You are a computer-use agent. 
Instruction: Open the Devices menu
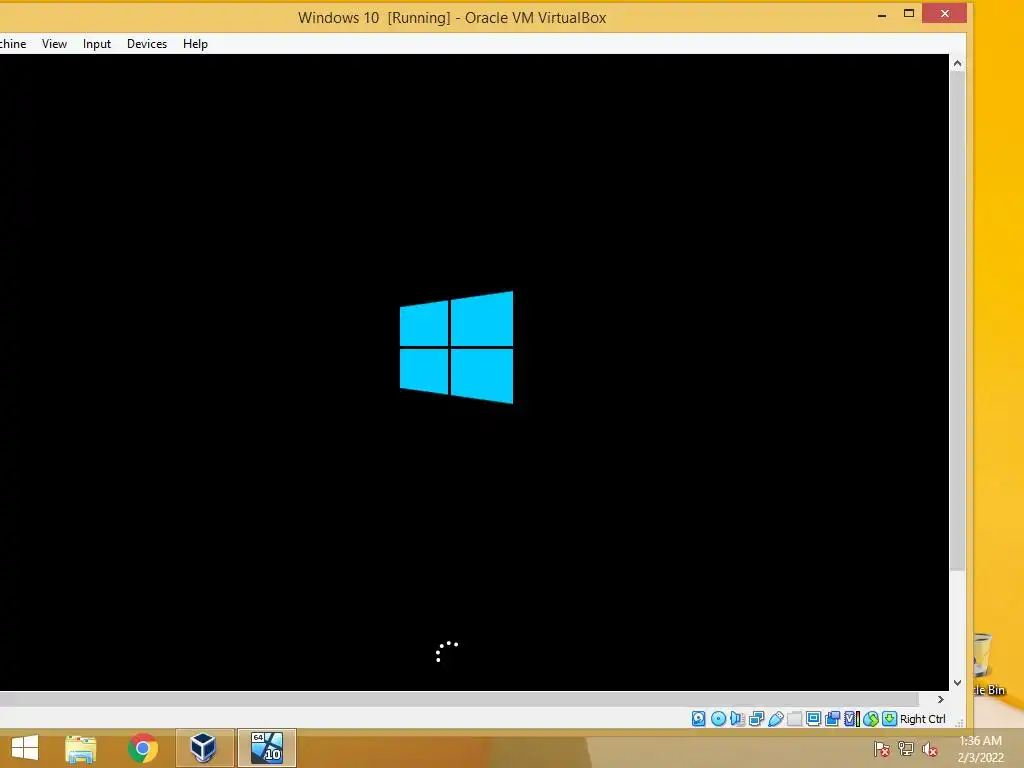[x=147, y=44]
